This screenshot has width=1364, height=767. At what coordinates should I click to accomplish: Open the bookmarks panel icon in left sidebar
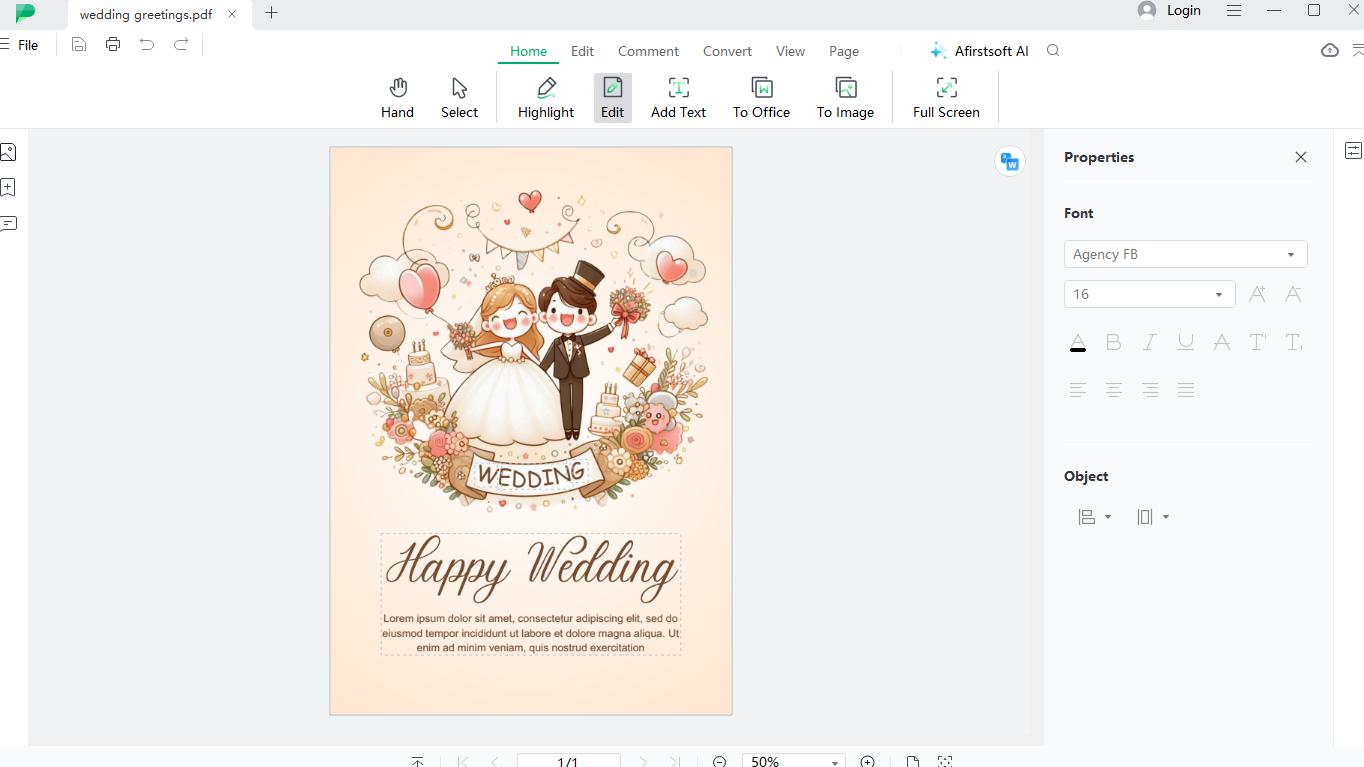[8, 187]
